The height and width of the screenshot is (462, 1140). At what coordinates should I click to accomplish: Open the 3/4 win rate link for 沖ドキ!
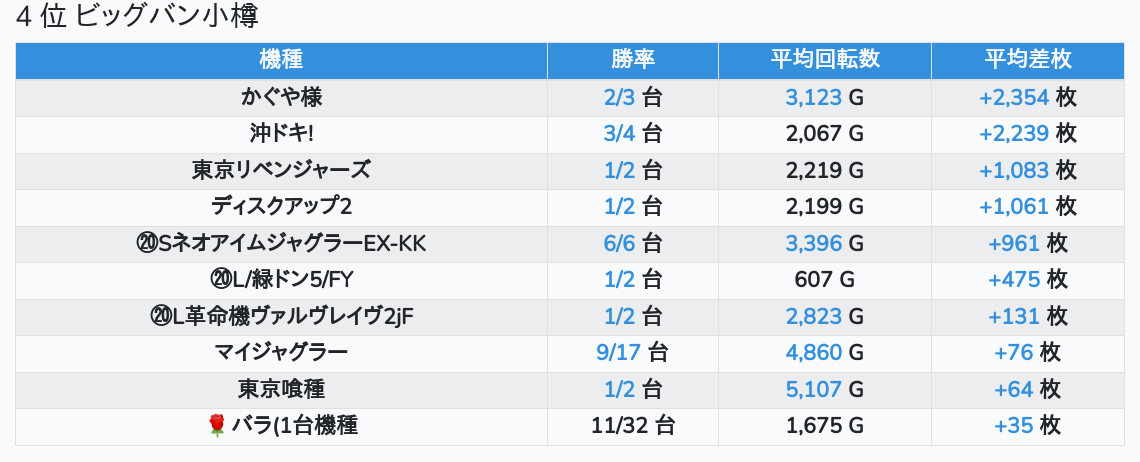click(x=619, y=134)
